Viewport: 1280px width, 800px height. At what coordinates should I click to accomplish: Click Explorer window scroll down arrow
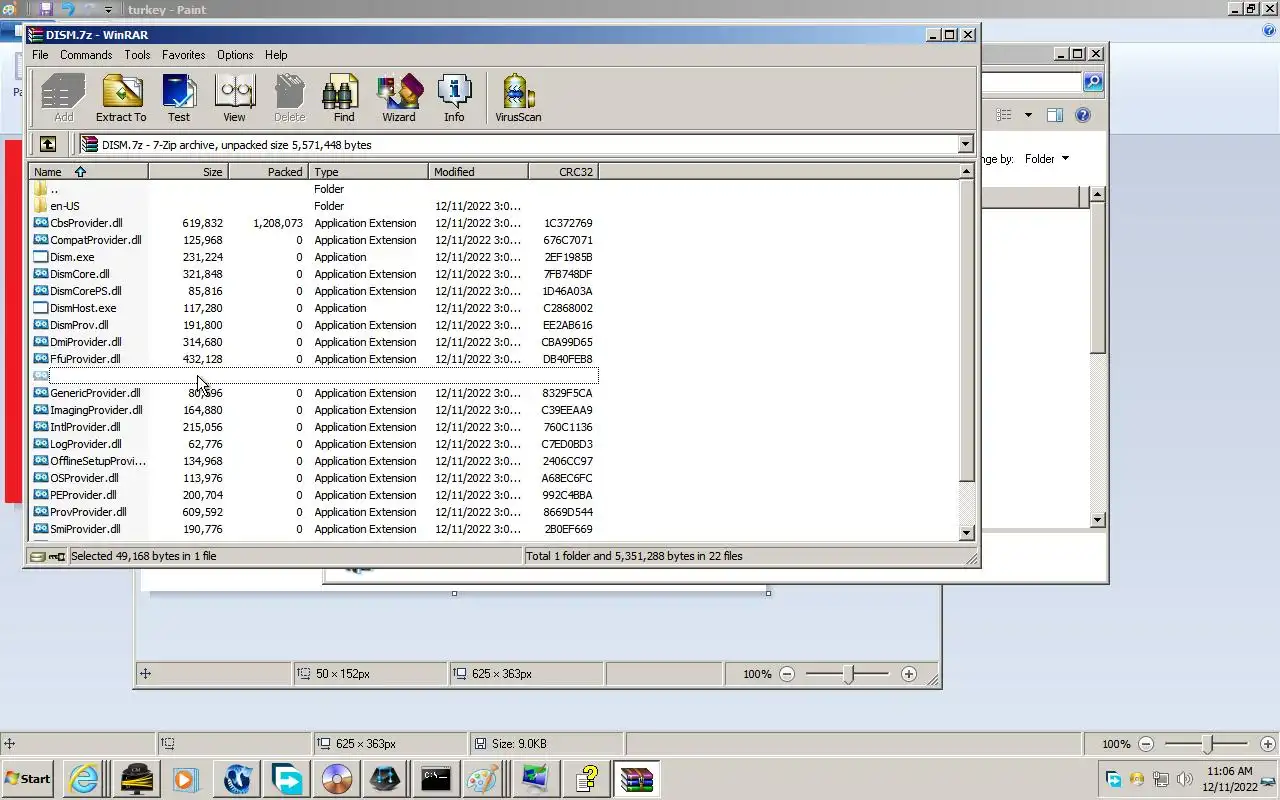pos(1097,520)
